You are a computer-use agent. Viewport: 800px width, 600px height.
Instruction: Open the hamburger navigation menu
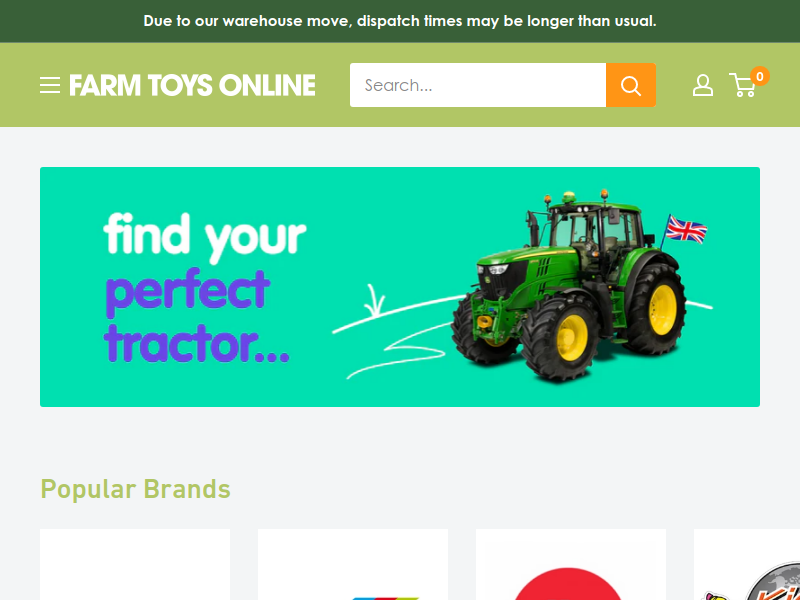[49, 85]
